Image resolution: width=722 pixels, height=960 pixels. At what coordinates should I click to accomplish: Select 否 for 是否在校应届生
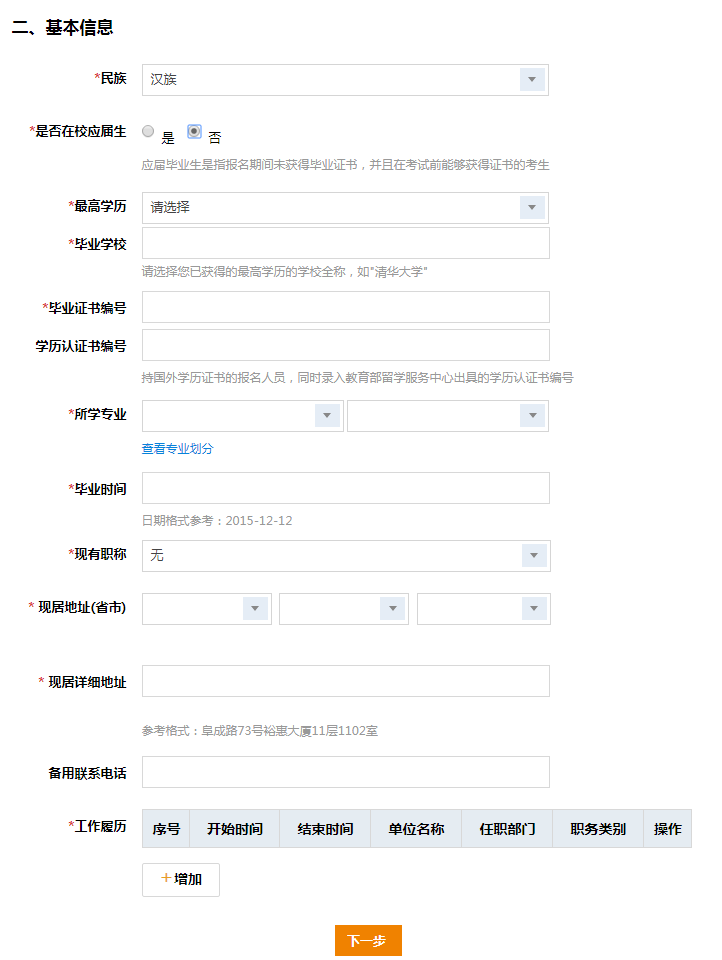194,131
